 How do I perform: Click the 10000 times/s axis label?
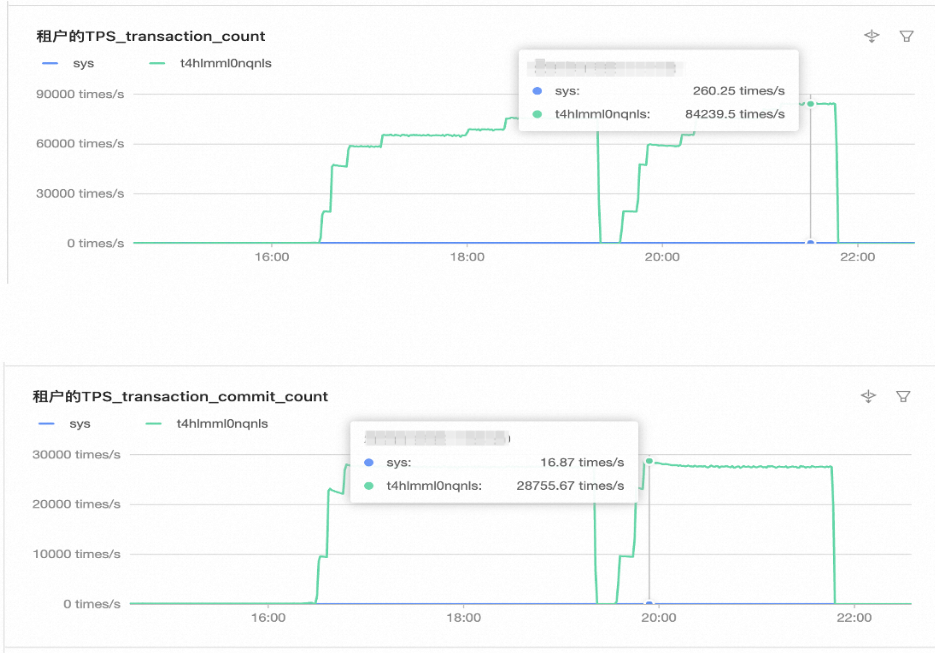76,554
